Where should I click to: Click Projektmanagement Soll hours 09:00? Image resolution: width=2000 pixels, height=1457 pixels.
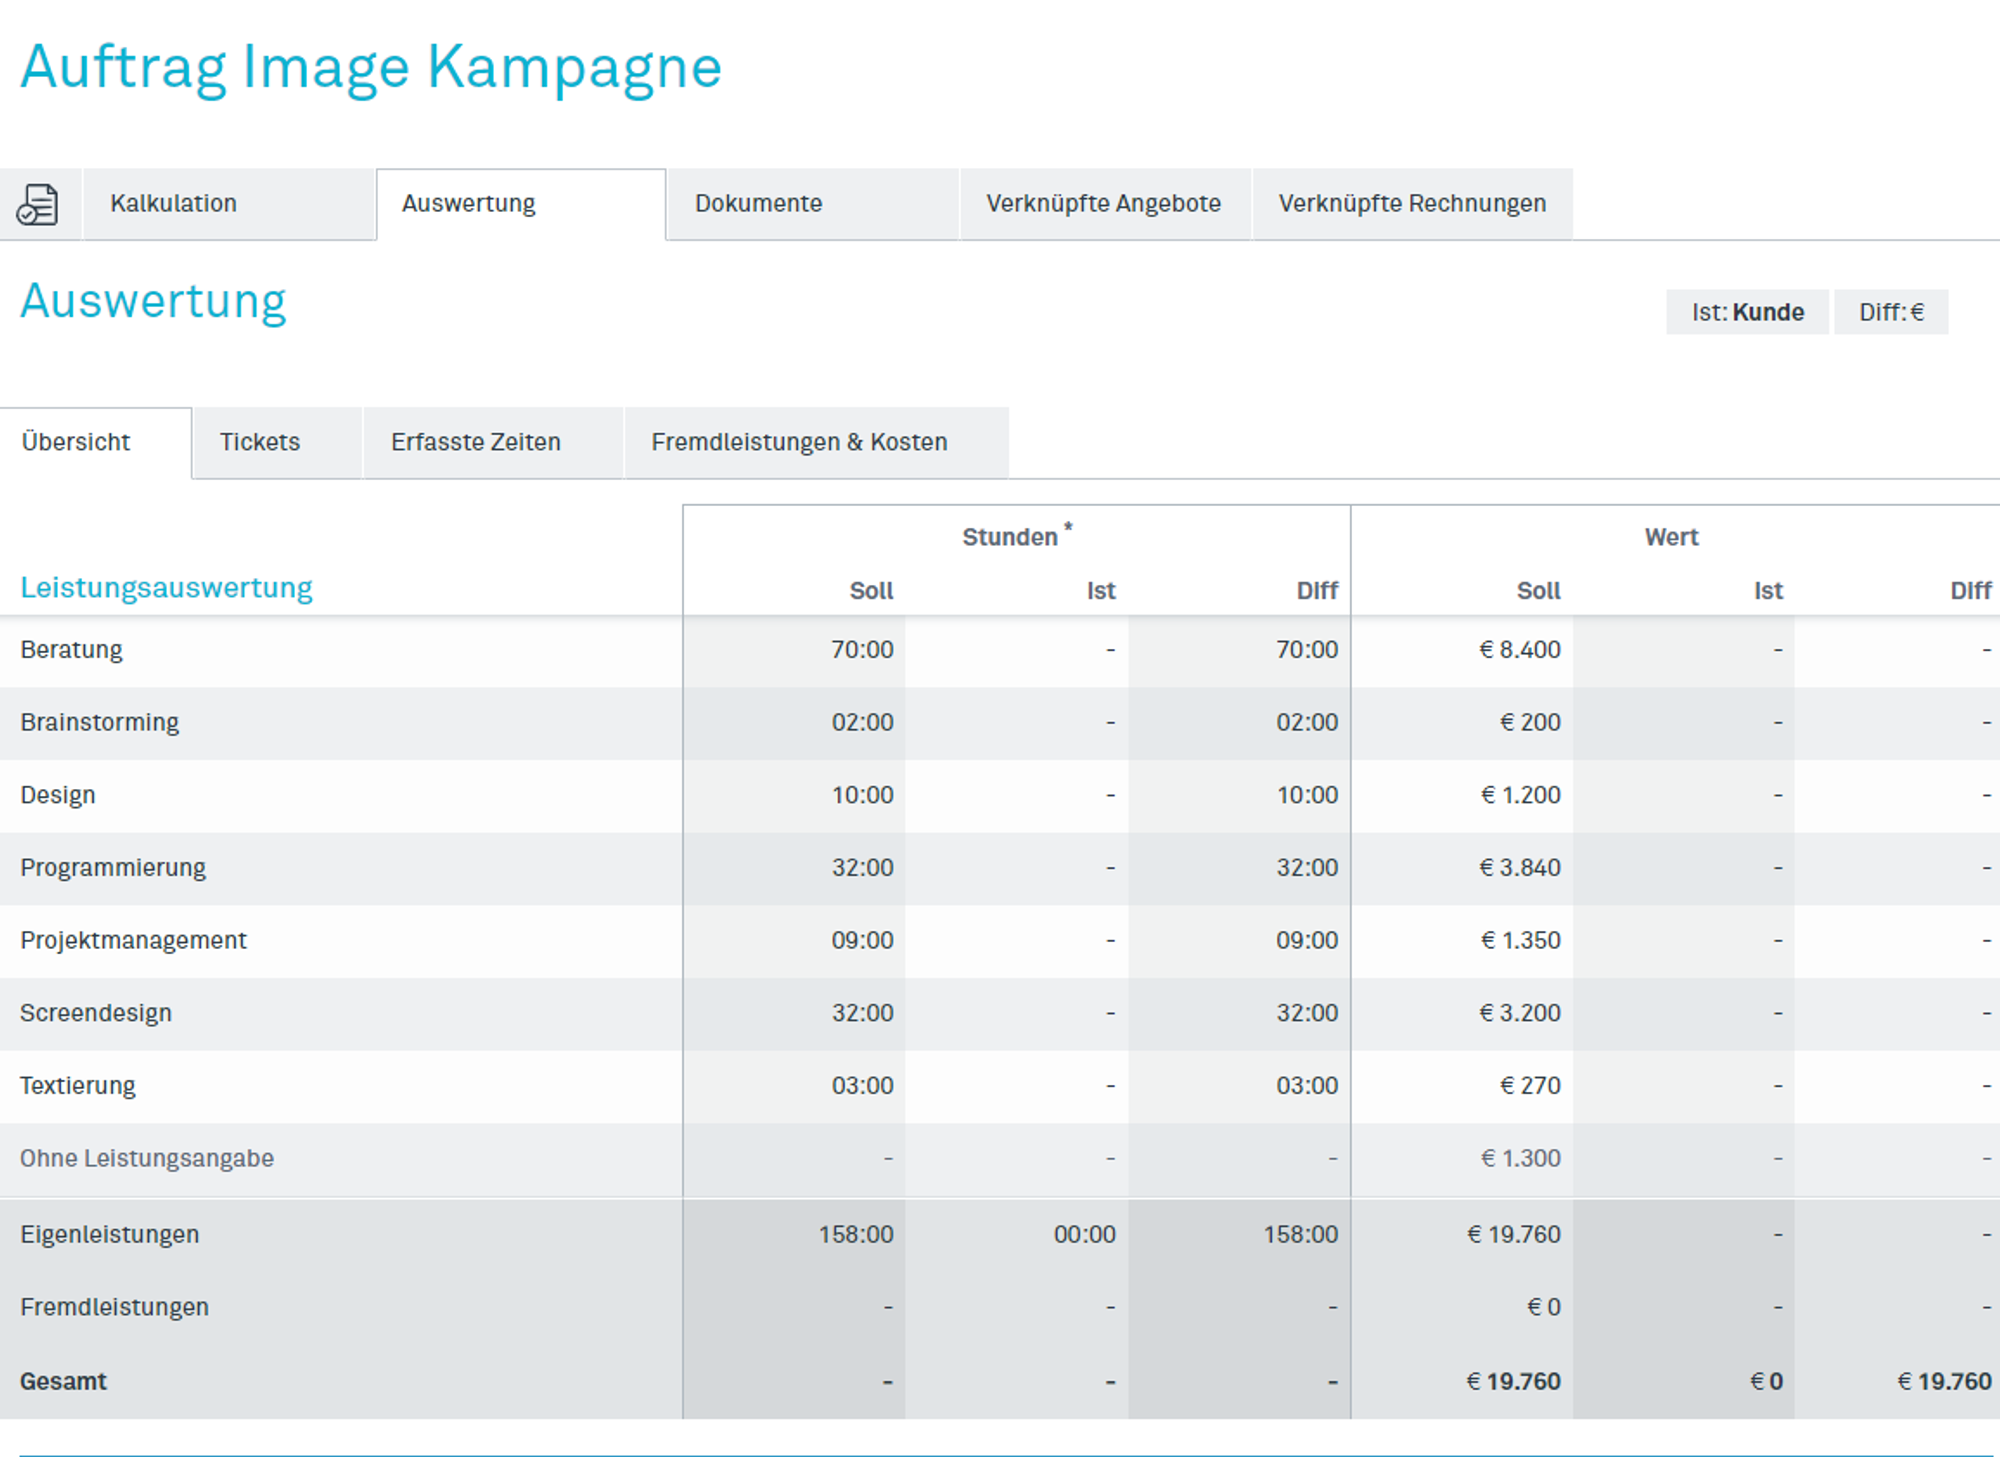tap(862, 940)
